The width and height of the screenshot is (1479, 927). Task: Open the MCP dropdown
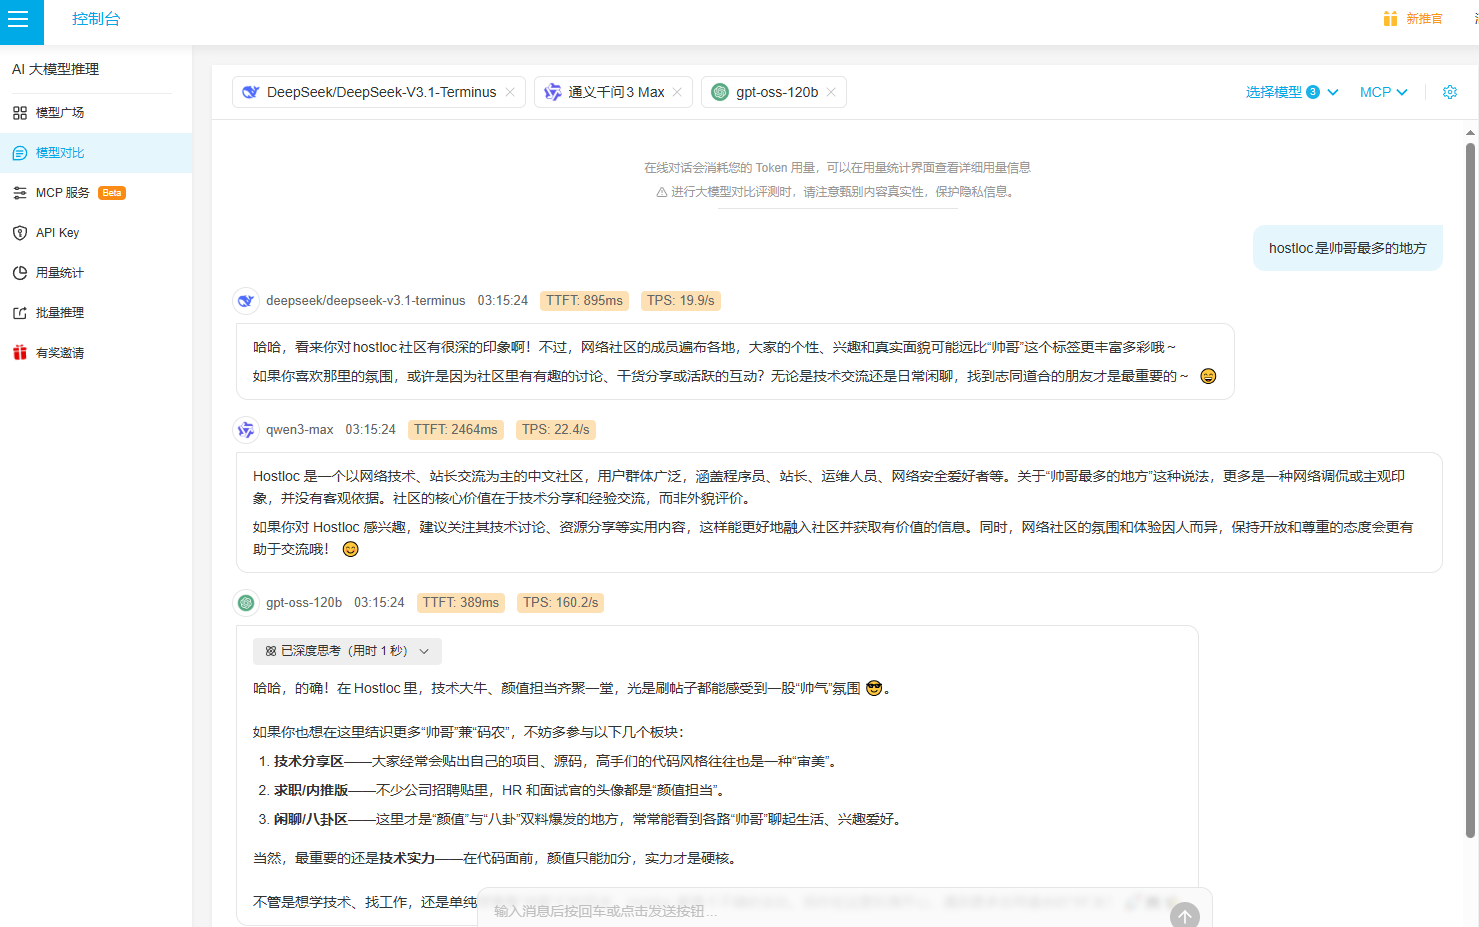[x=1383, y=92]
